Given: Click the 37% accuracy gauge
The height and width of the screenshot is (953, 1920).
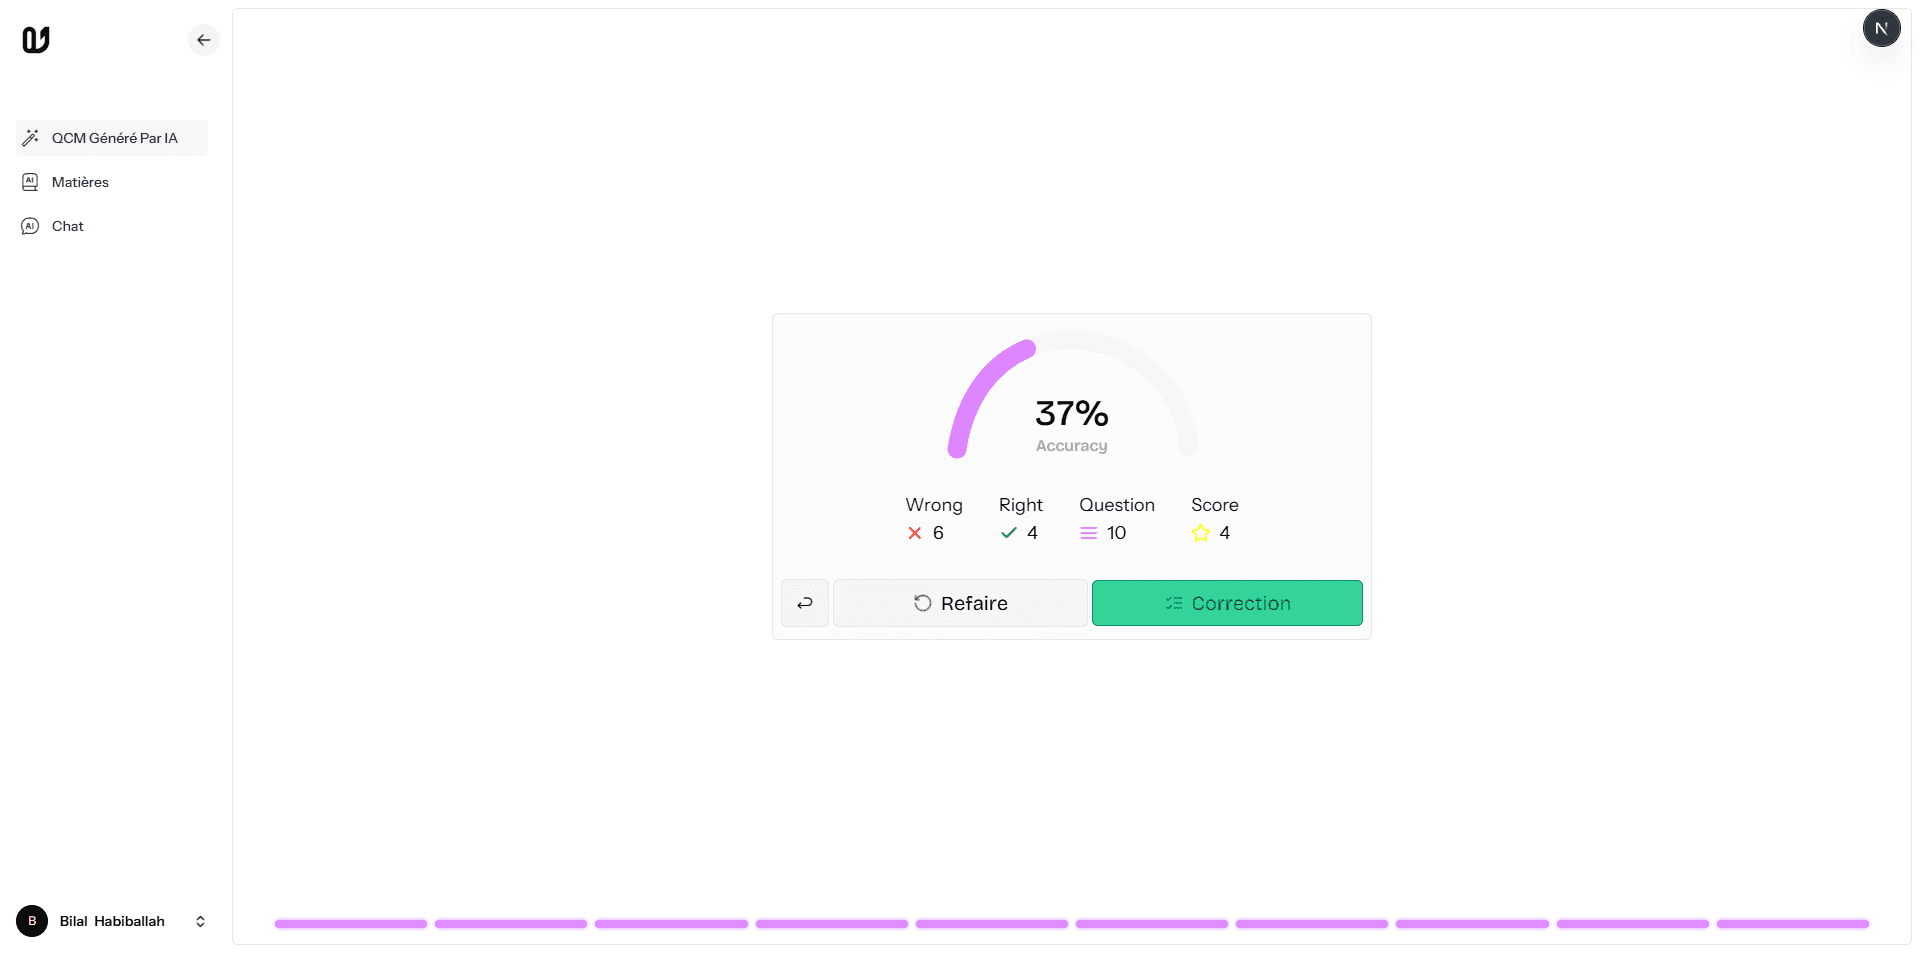Looking at the screenshot, I should 1072,395.
